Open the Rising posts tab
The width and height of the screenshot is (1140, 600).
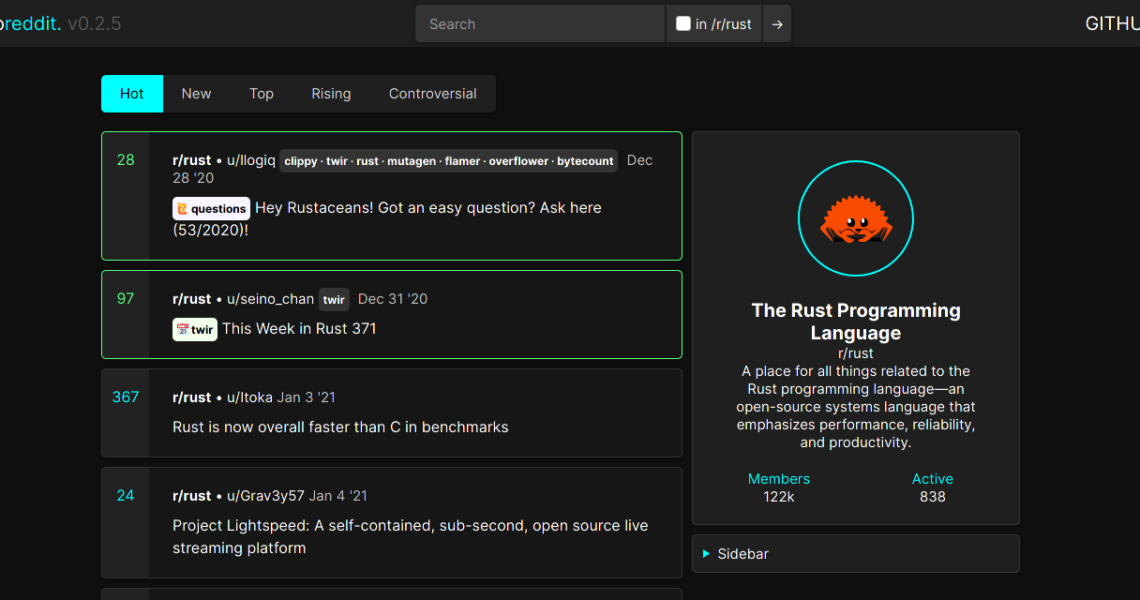(x=331, y=94)
